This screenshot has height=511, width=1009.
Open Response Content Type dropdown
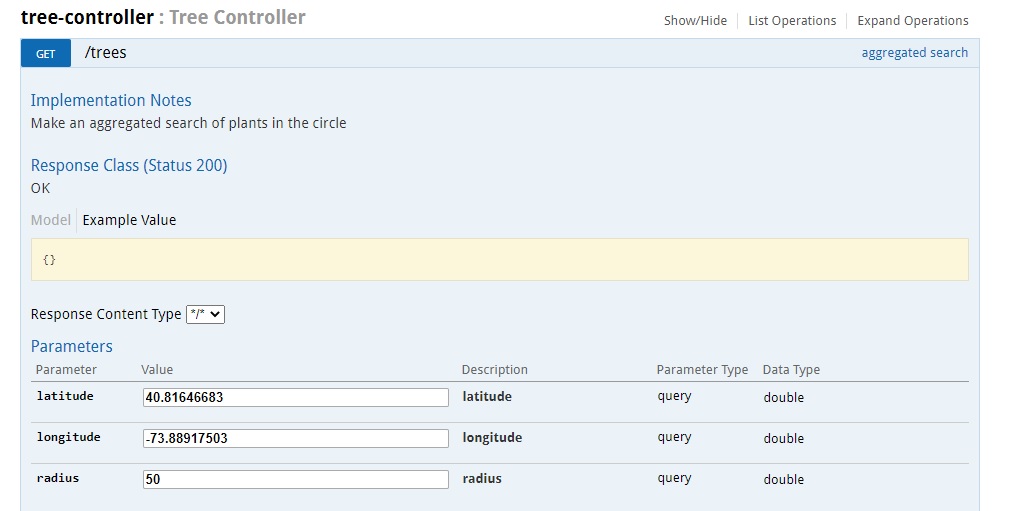[205, 314]
